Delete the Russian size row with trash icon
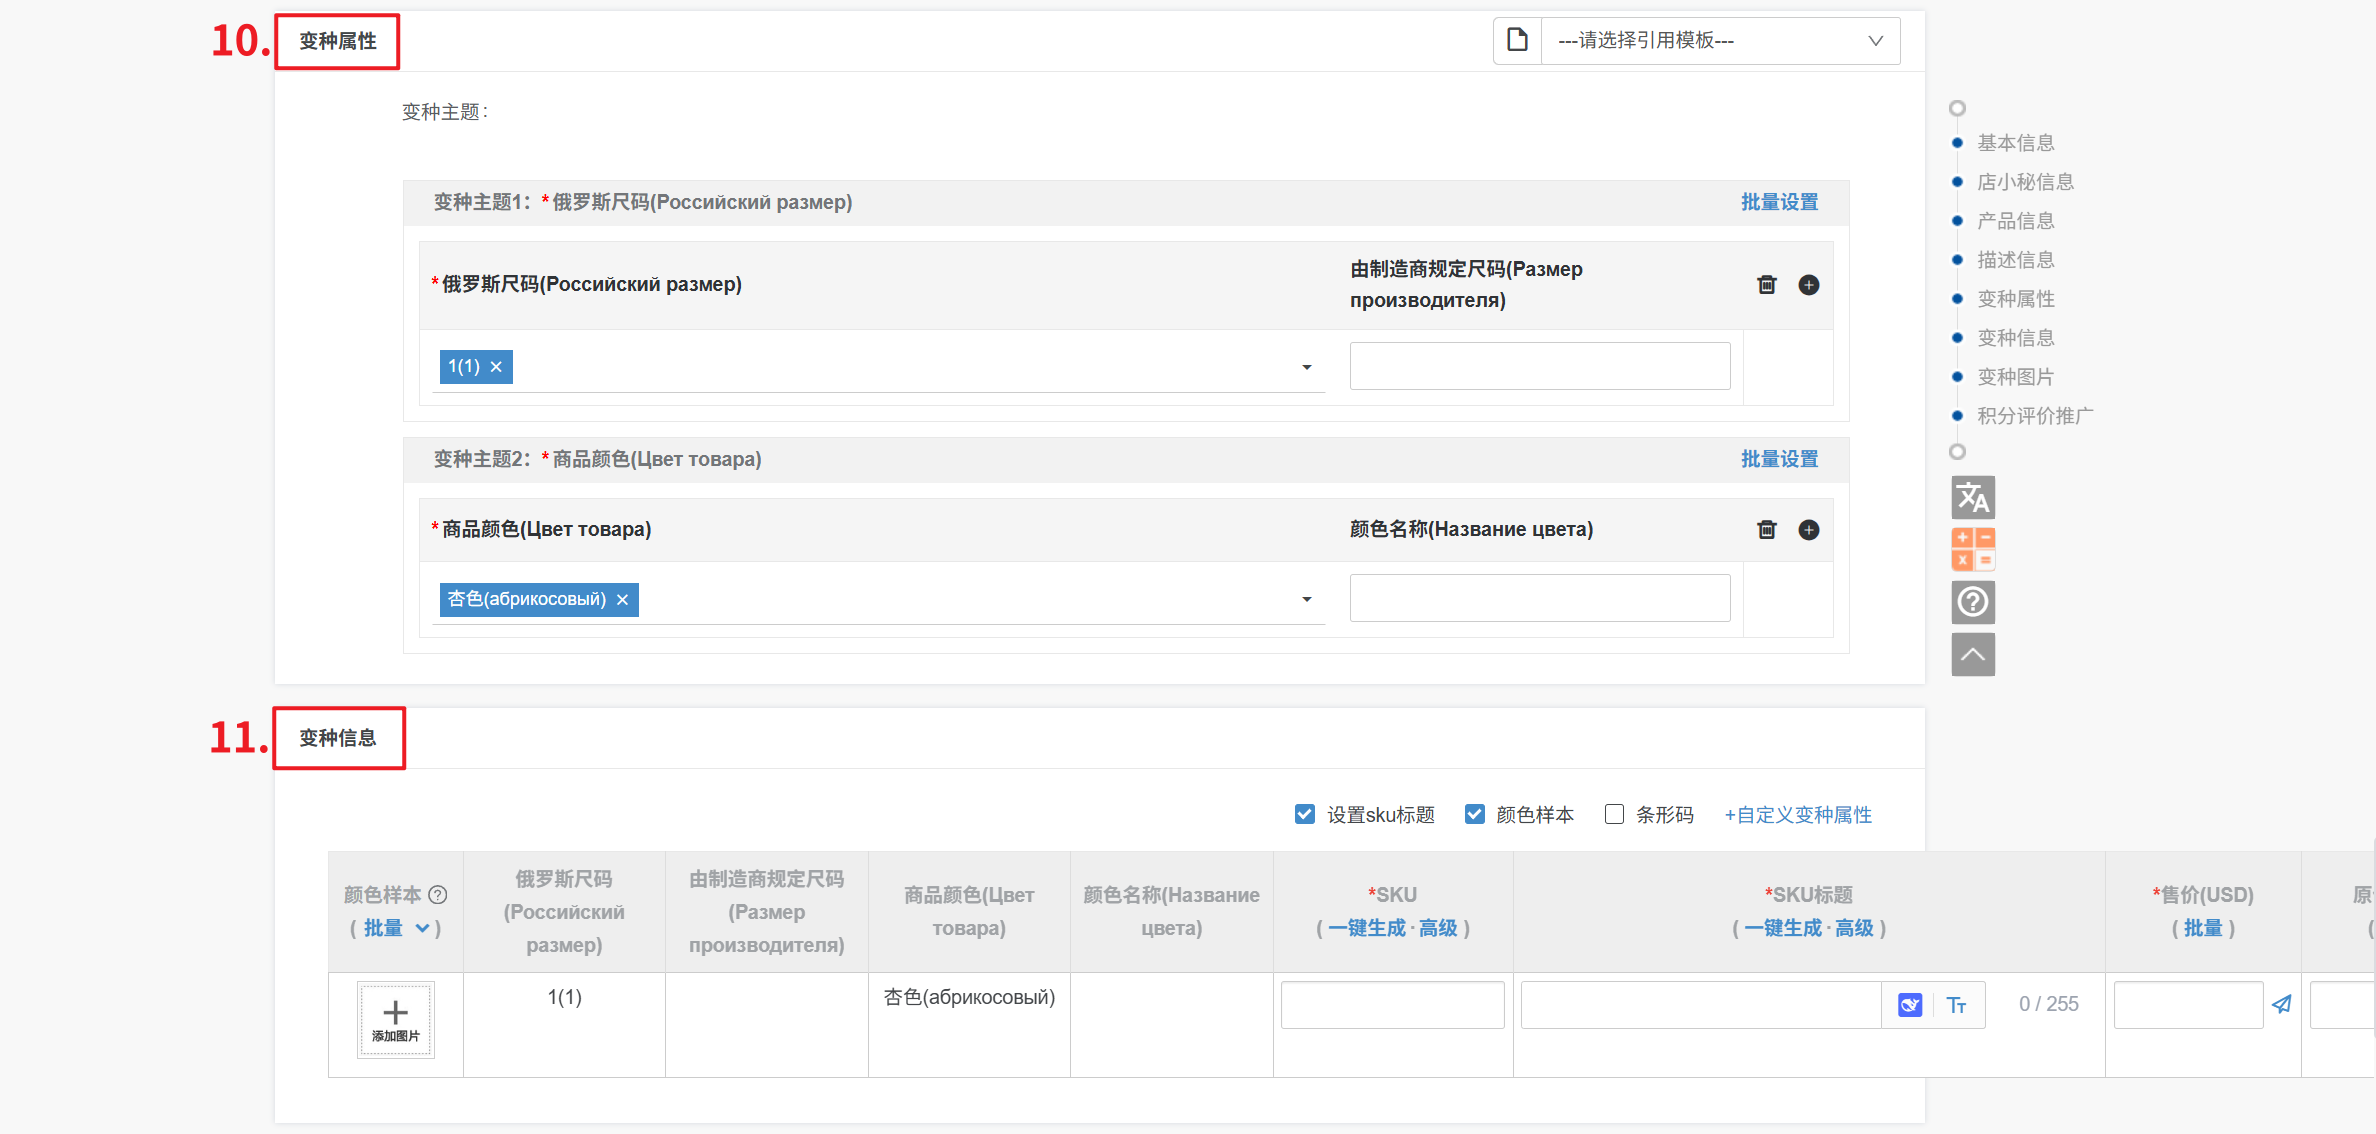Image resolution: width=2376 pixels, height=1134 pixels. coord(1766,285)
